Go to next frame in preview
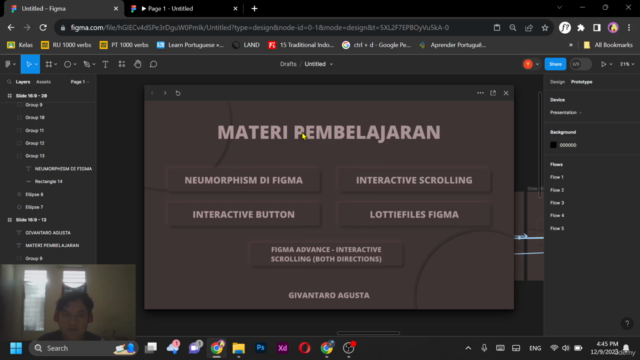 (x=165, y=93)
